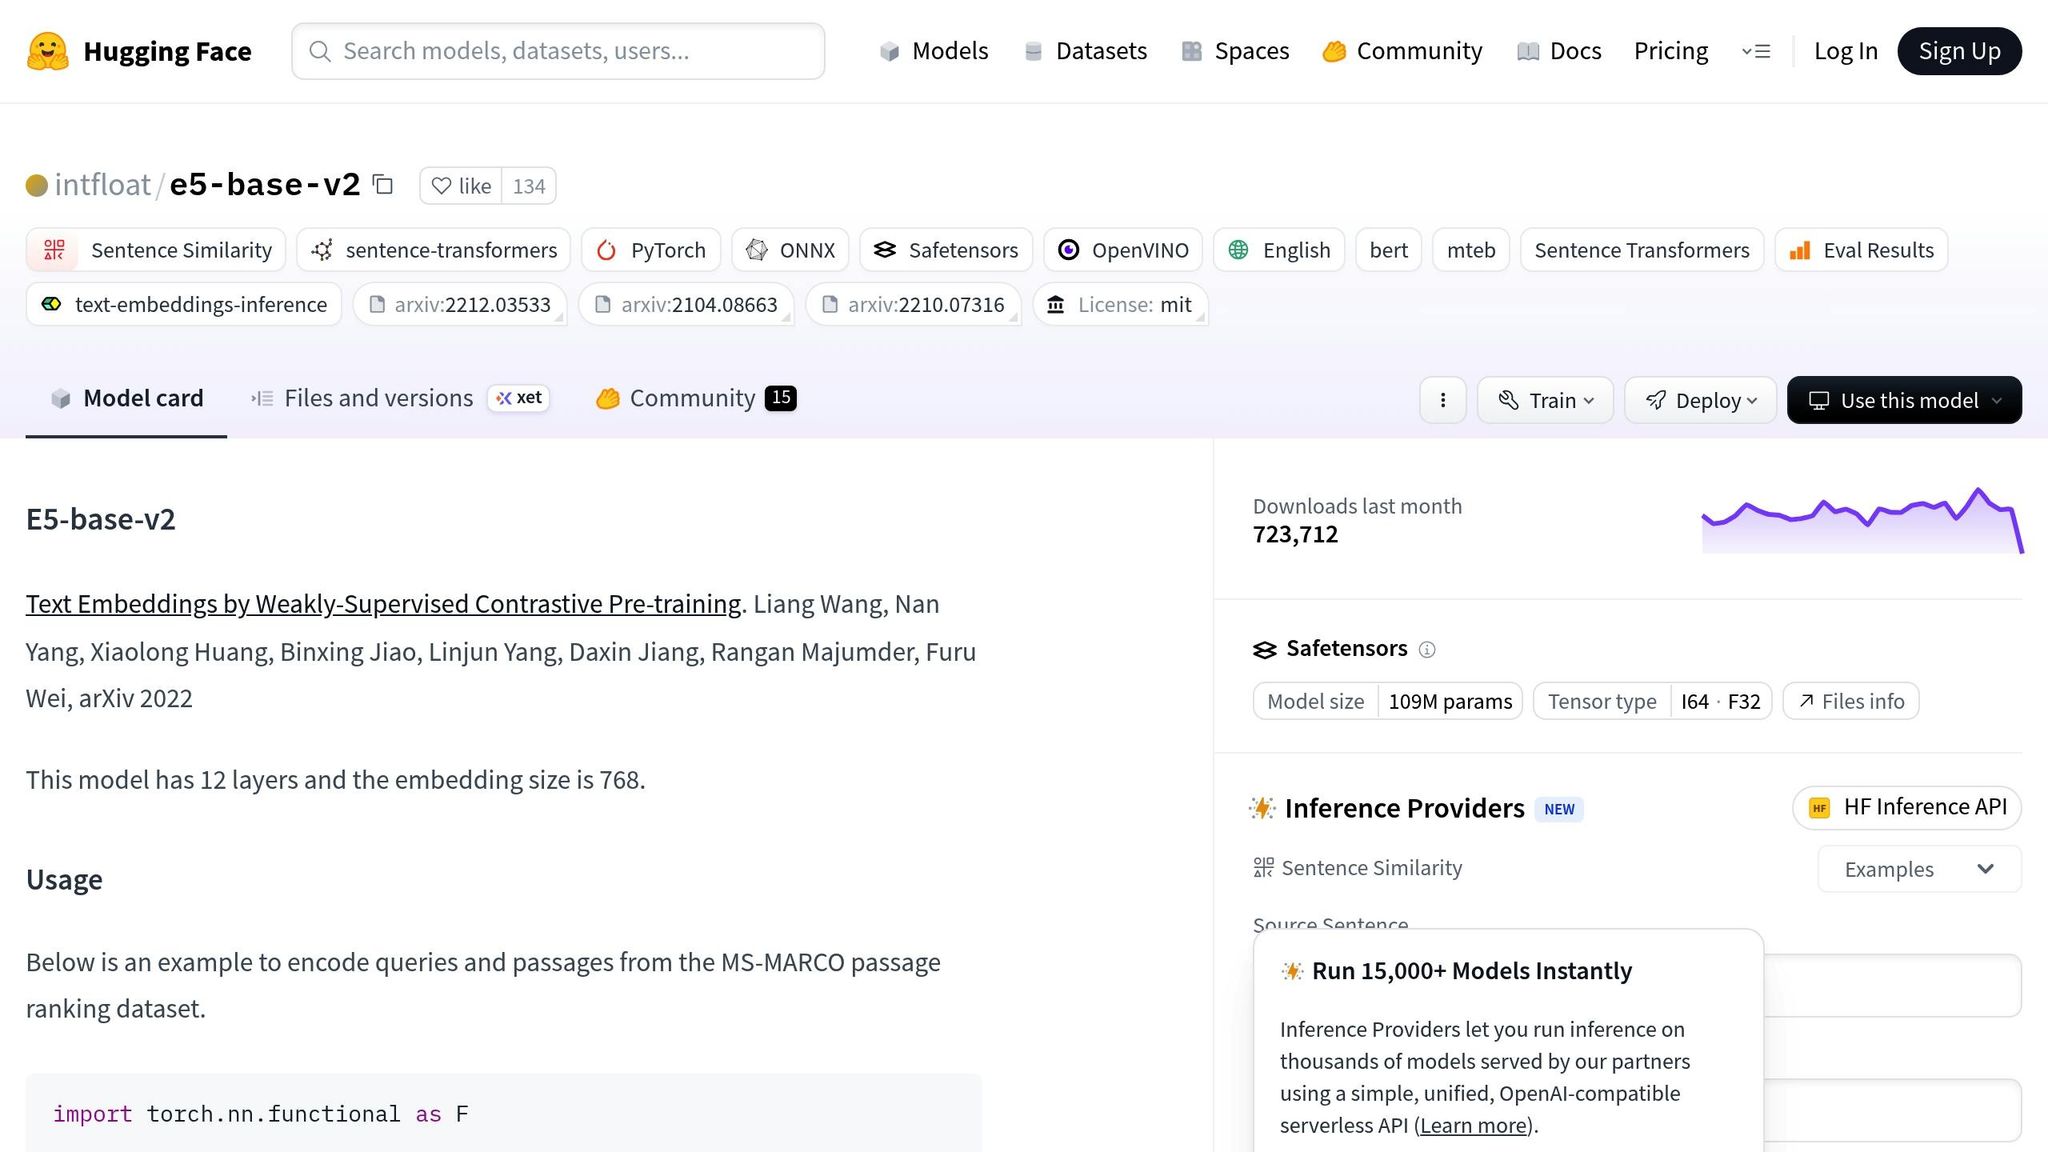Click the Safetensors info circle icon
The width and height of the screenshot is (2048, 1152).
pos(1427,650)
